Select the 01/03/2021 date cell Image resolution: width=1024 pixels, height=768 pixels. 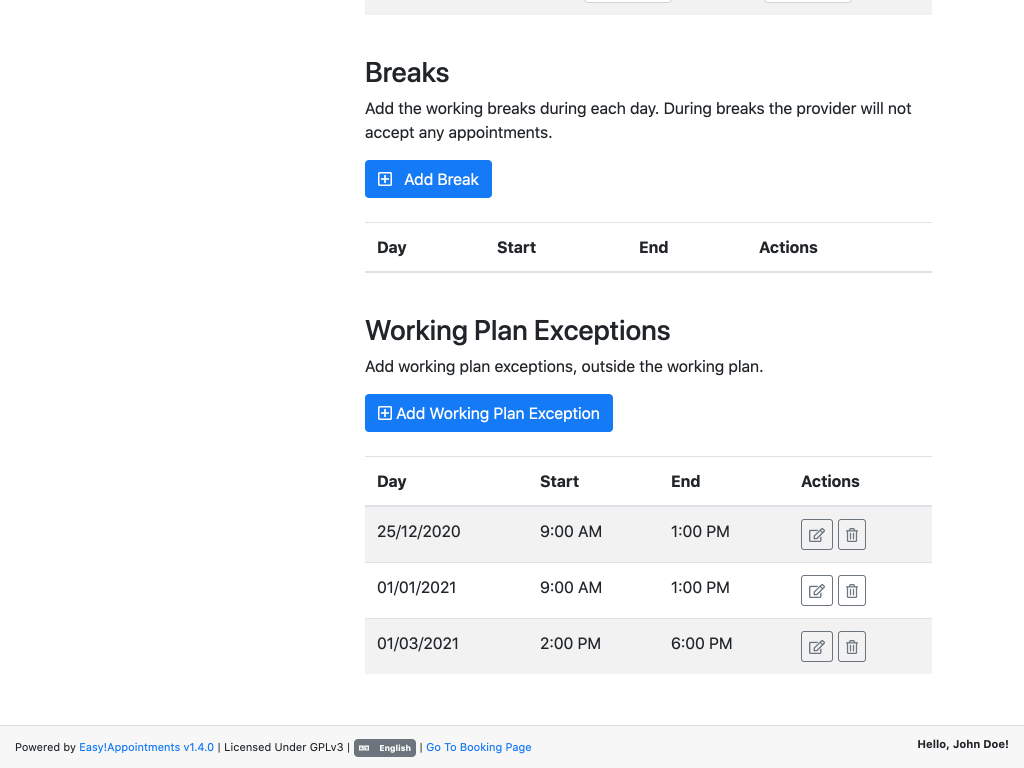pos(418,644)
